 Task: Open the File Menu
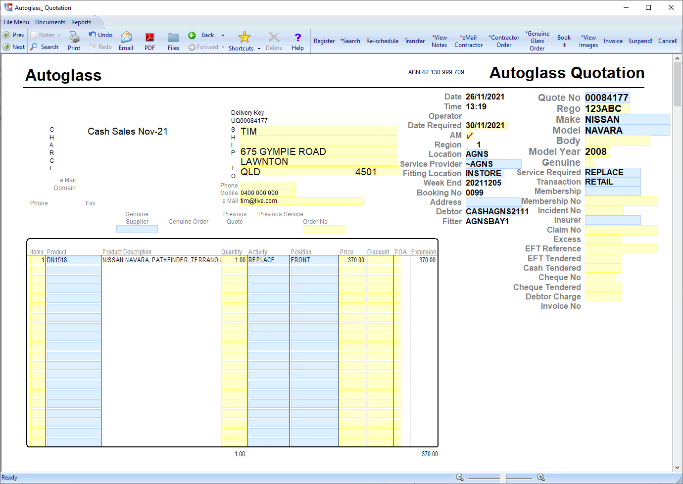tap(16, 22)
